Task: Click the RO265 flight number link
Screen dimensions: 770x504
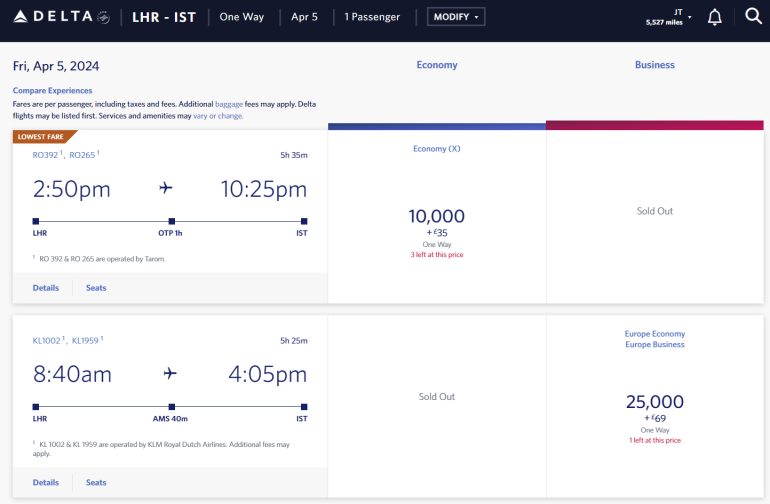Action: [82, 155]
